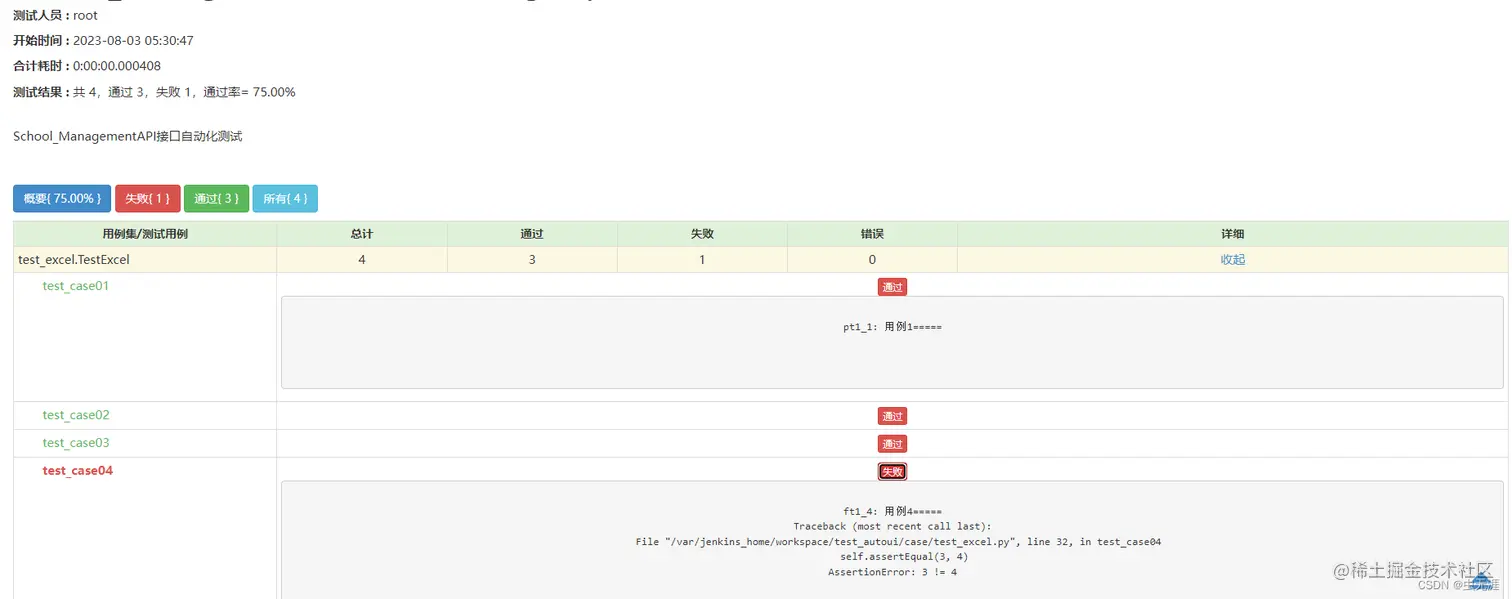Click the passed count cell showing 3

532,259
